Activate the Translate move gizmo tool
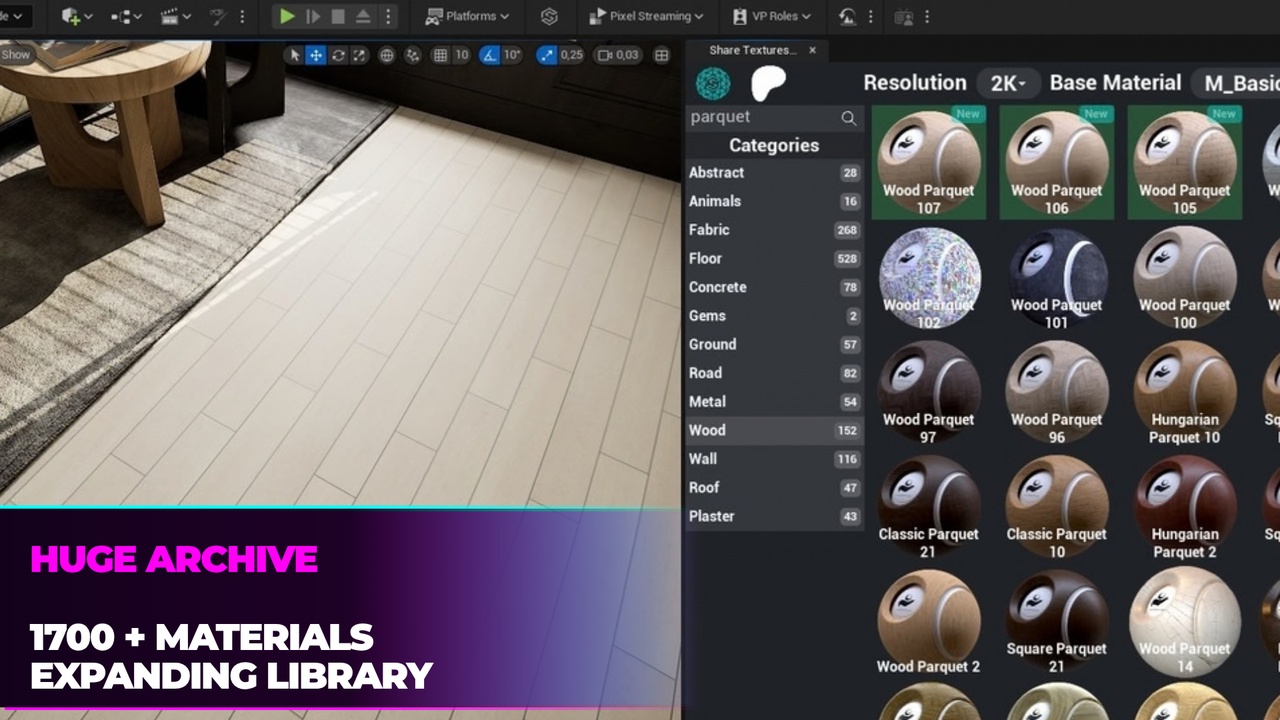This screenshot has width=1280, height=720. pos(316,55)
